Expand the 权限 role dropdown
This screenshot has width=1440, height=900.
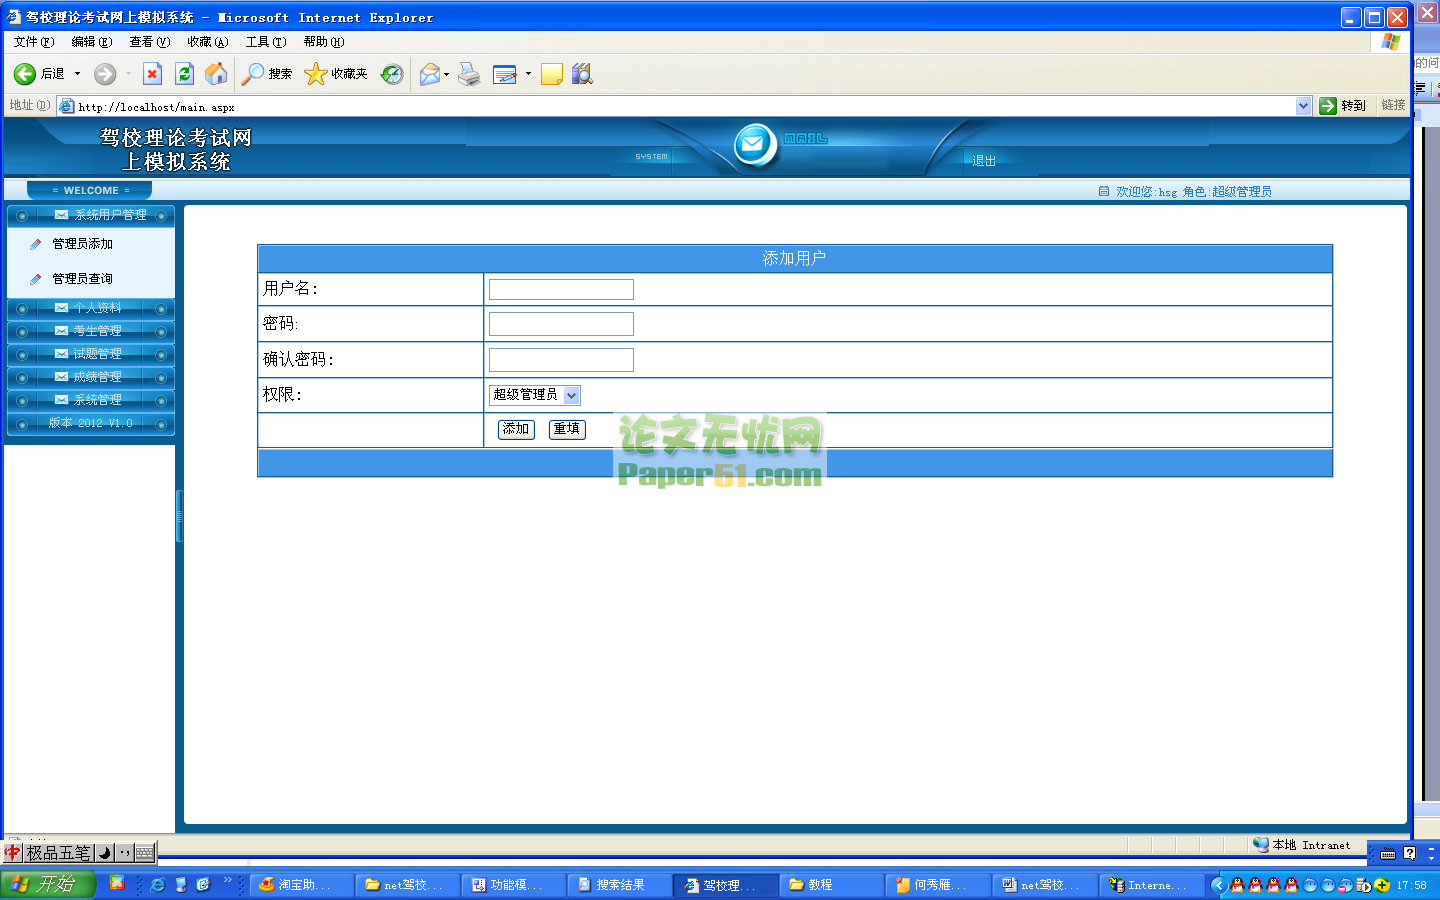(571, 395)
